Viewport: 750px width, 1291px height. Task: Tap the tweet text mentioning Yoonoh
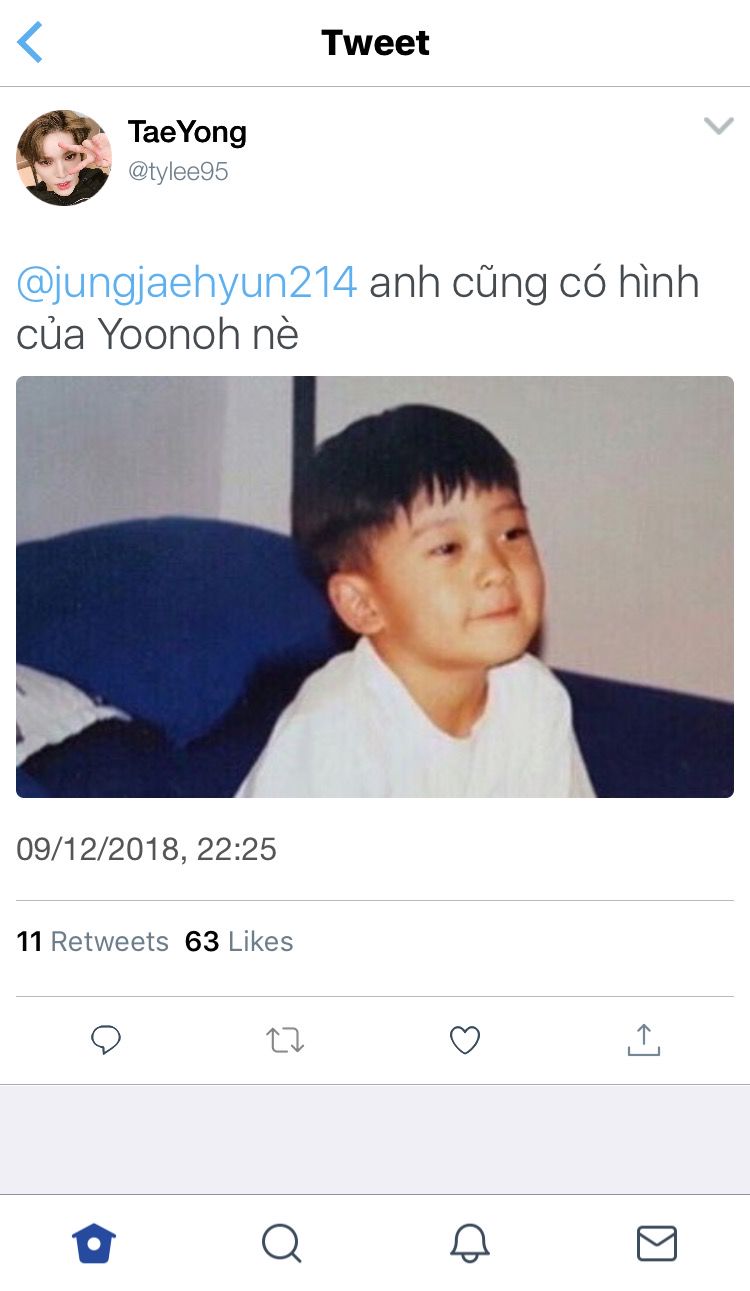click(358, 309)
